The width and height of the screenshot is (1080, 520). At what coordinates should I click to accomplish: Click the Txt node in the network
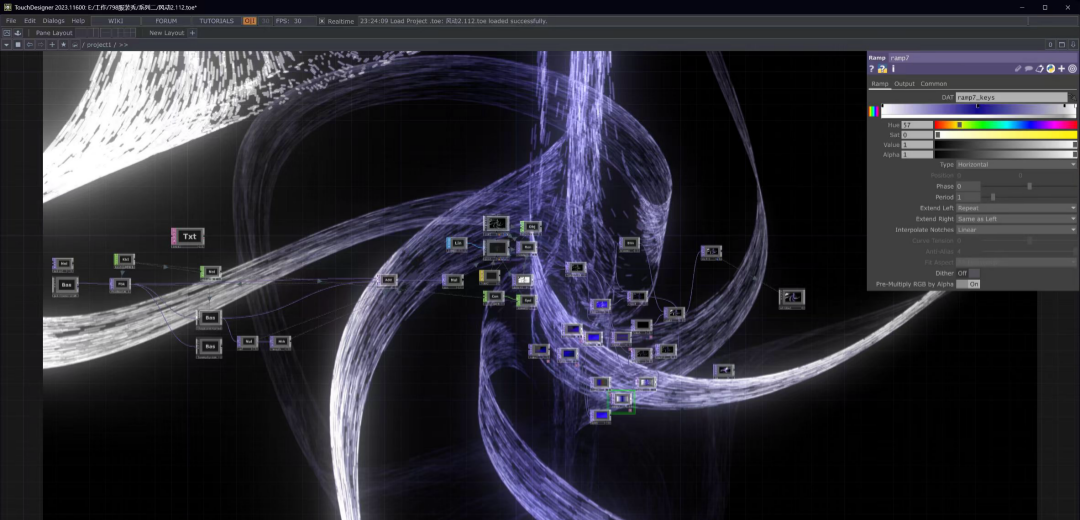(188, 237)
